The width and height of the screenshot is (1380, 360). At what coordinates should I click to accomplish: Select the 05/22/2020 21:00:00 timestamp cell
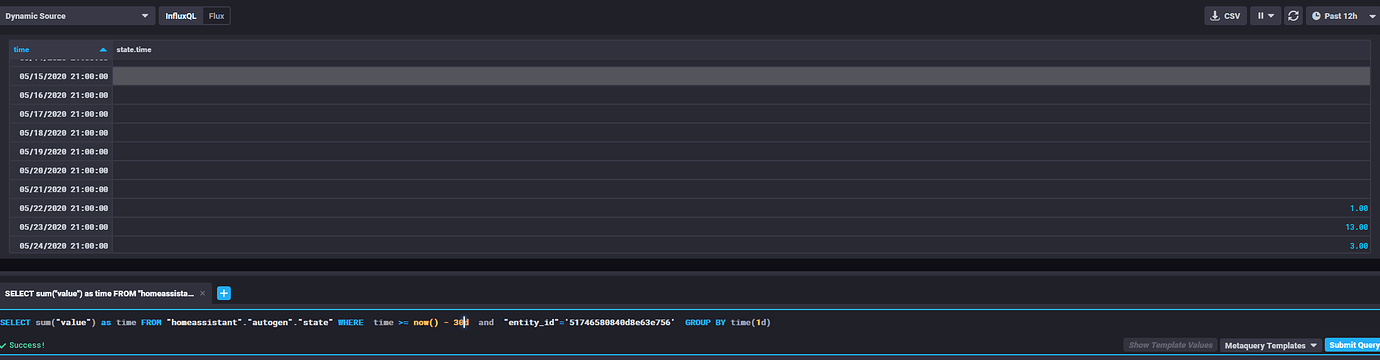pos(61,208)
